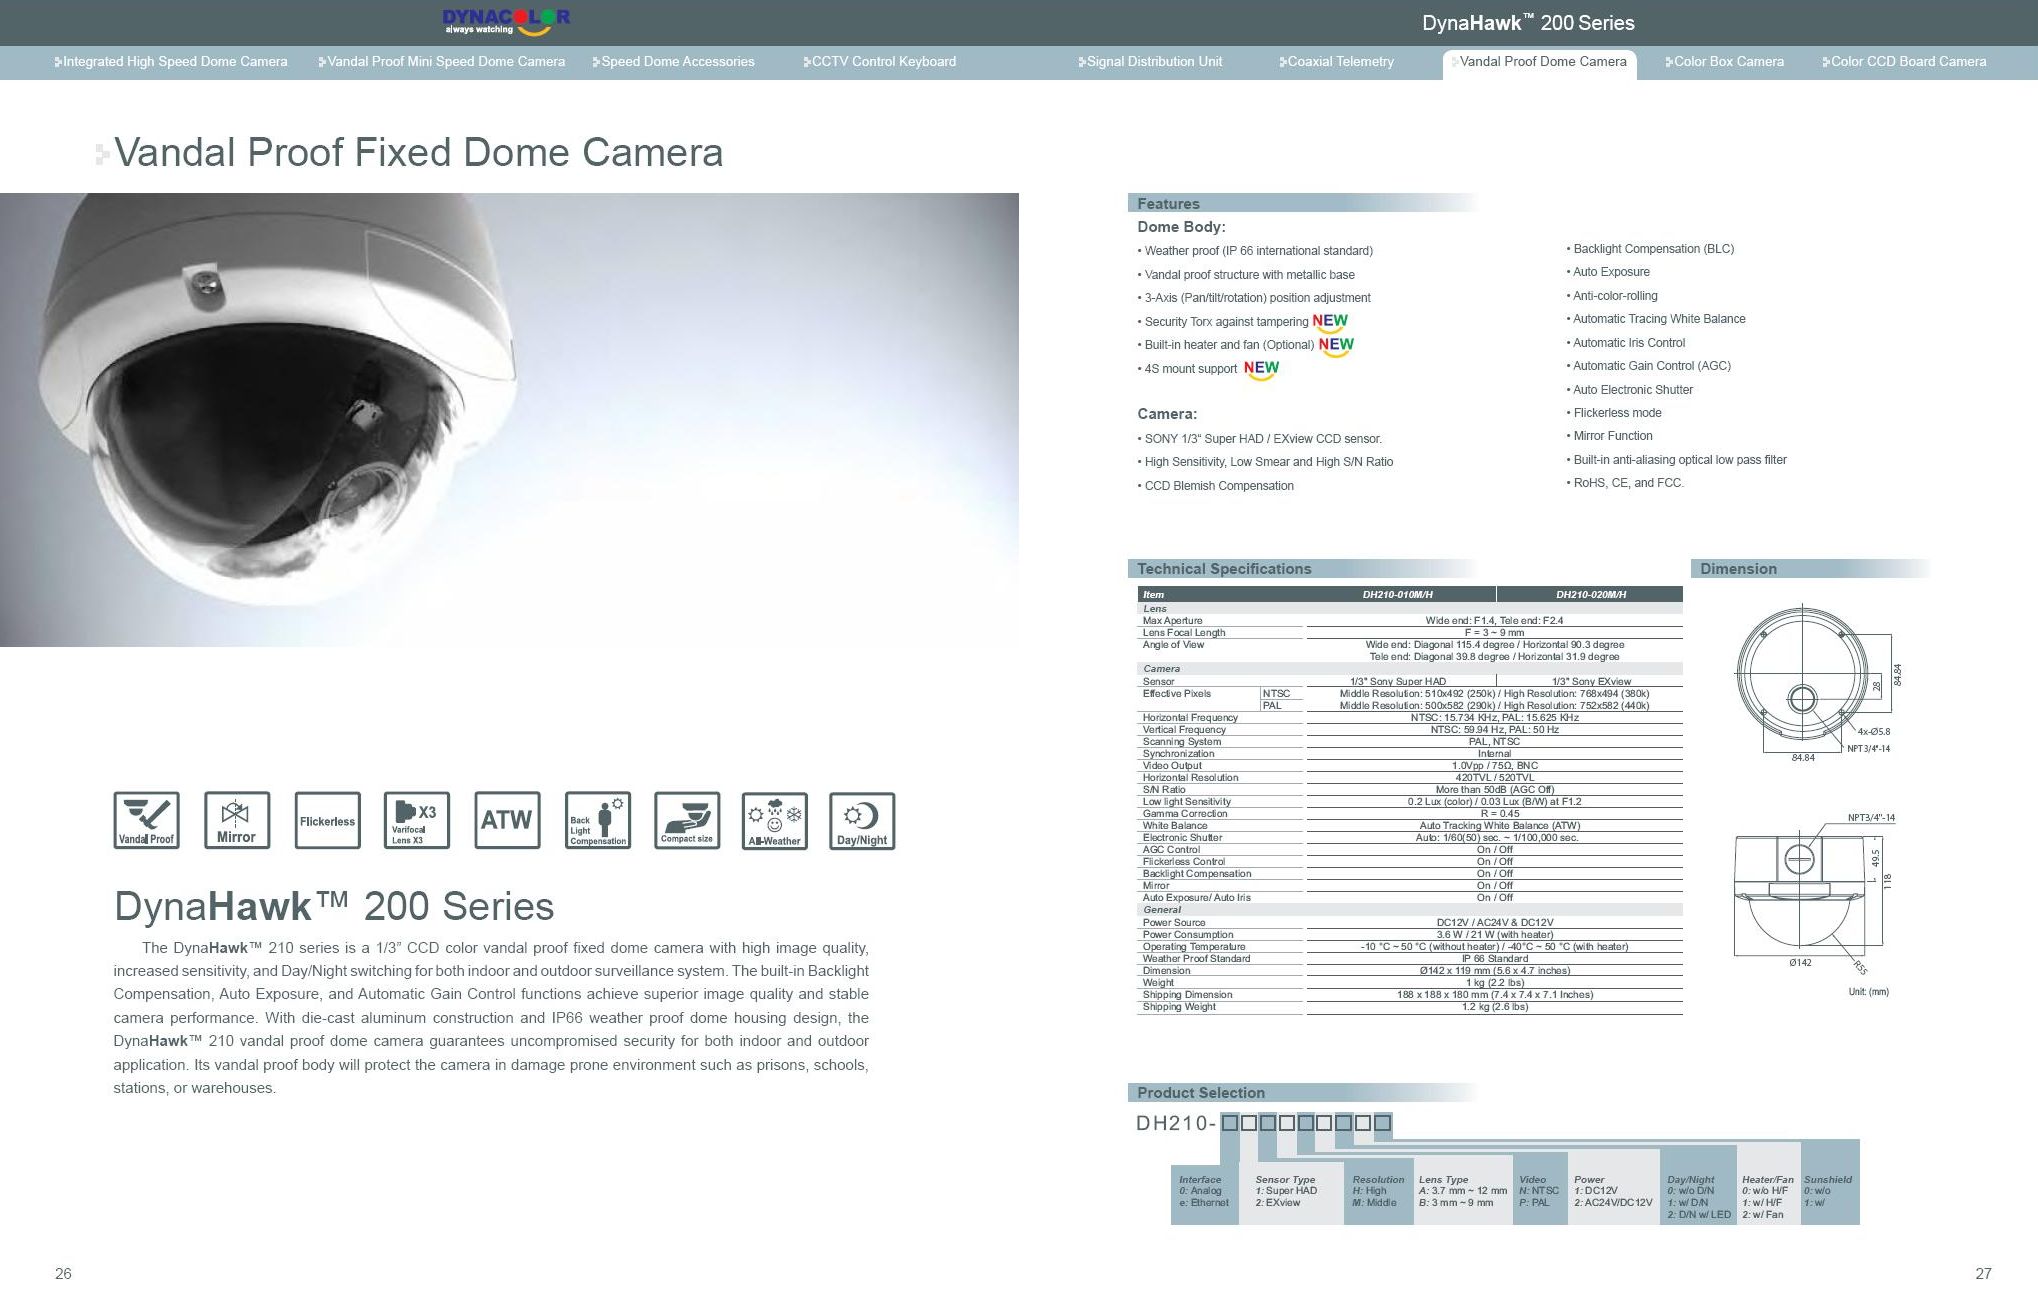Open Vandal Proof Mini Speed Dome Camera tab
Screen dimensions: 2038x1313
click(442, 62)
